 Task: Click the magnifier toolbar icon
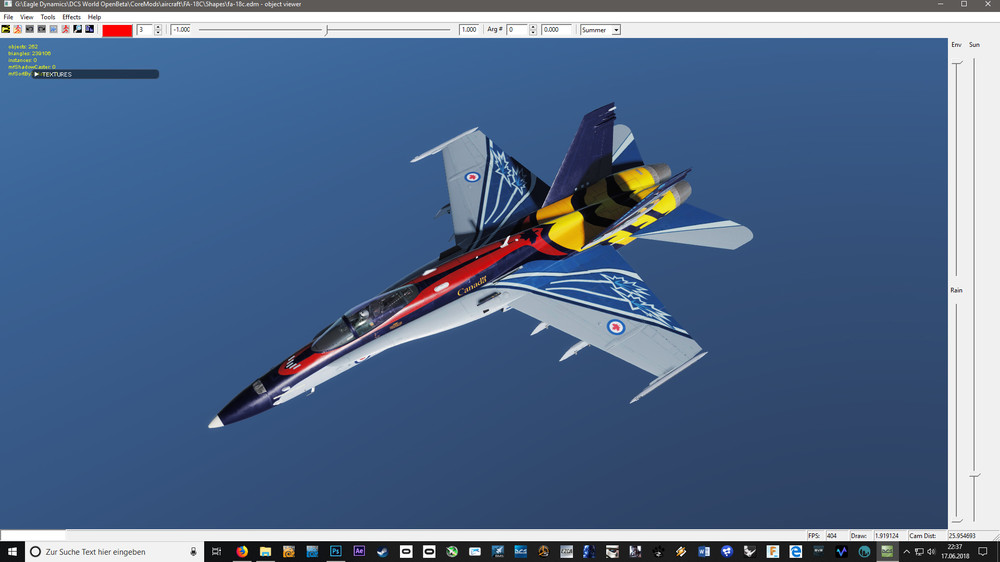coord(78,29)
